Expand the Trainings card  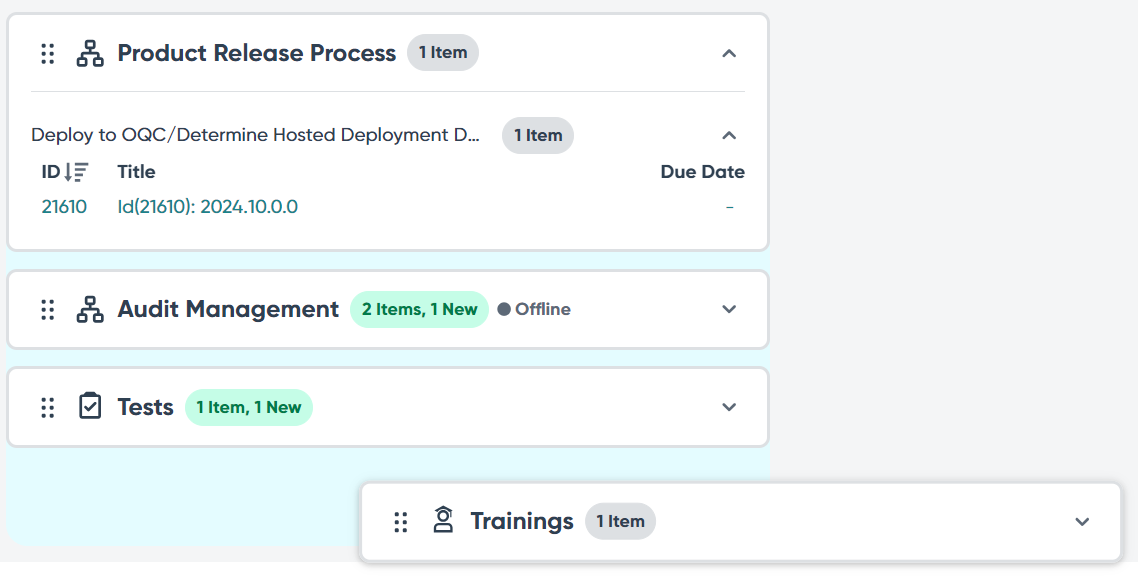coord(1082,521)
